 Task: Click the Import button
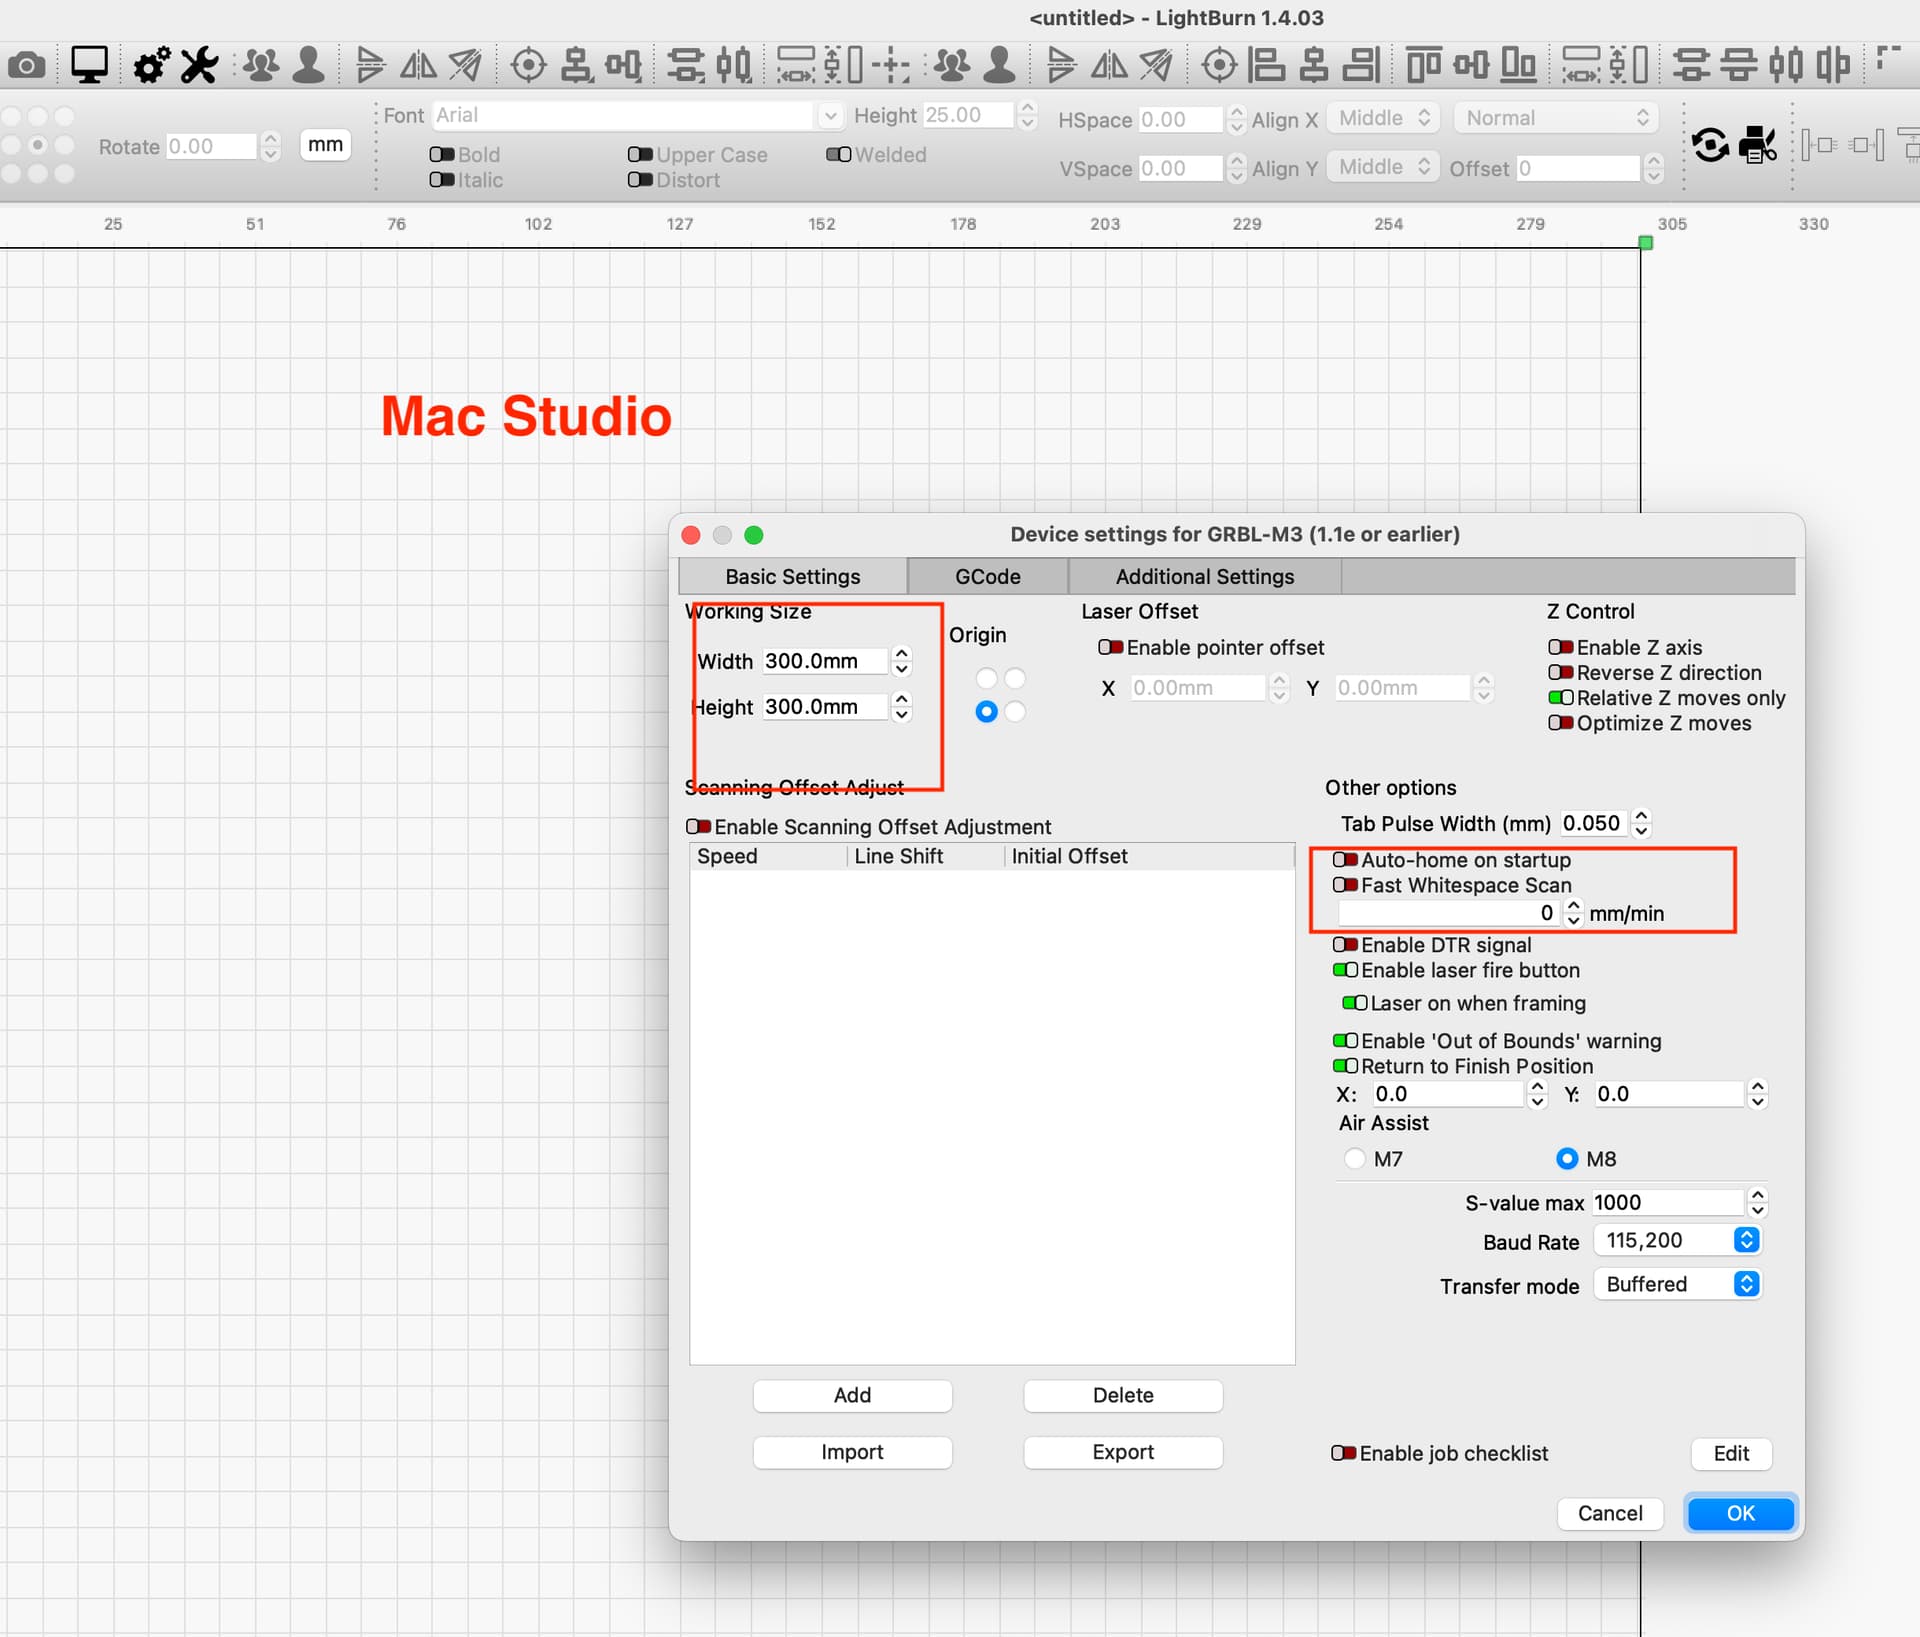point(852,1452)
